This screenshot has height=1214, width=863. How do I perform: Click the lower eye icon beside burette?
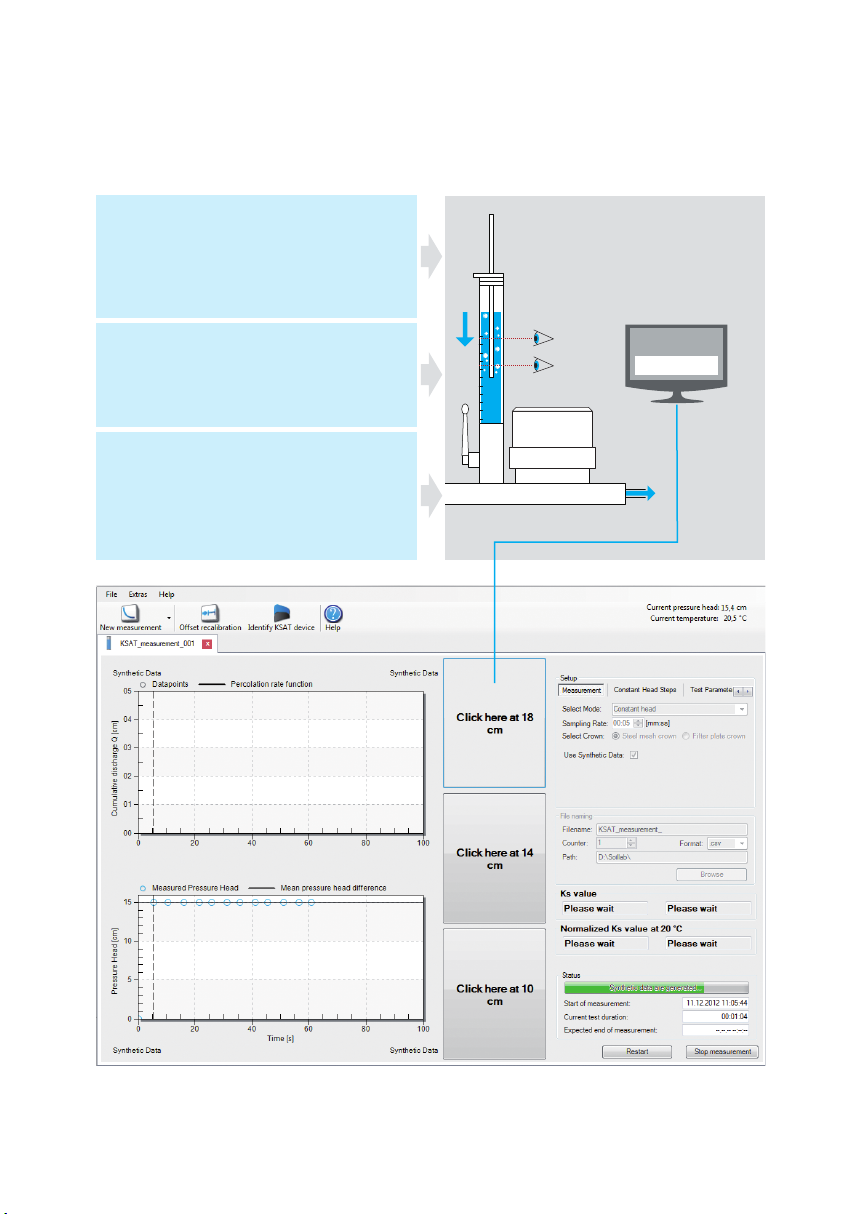543,365
